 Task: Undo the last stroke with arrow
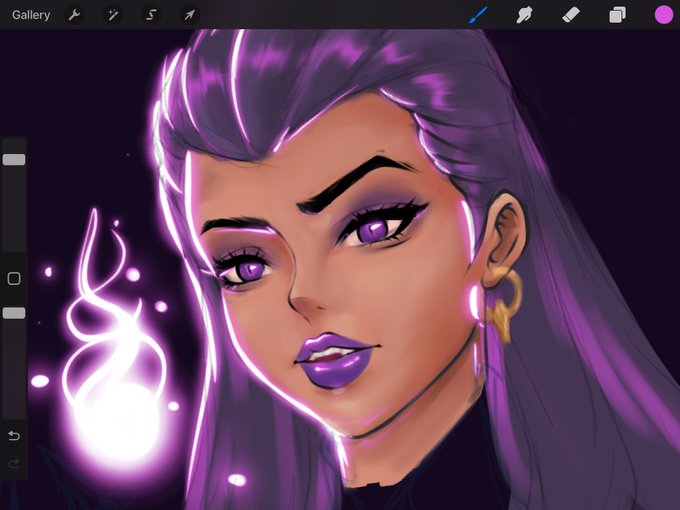click(14, 435)
